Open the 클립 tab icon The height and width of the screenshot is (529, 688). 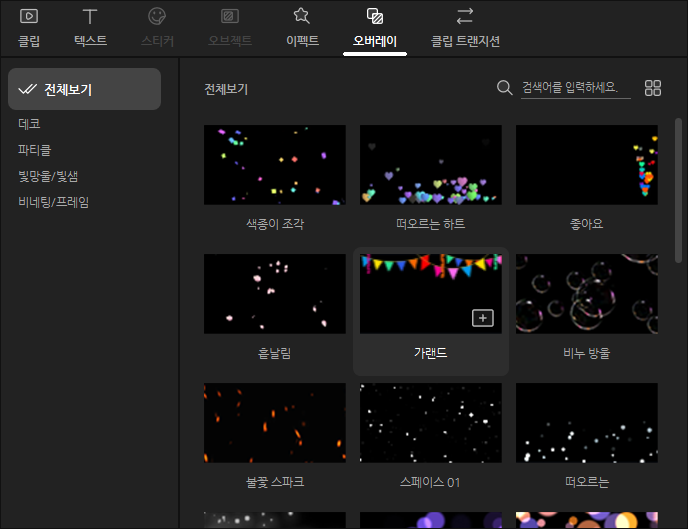pyautogui.click(x=29, y=17)
